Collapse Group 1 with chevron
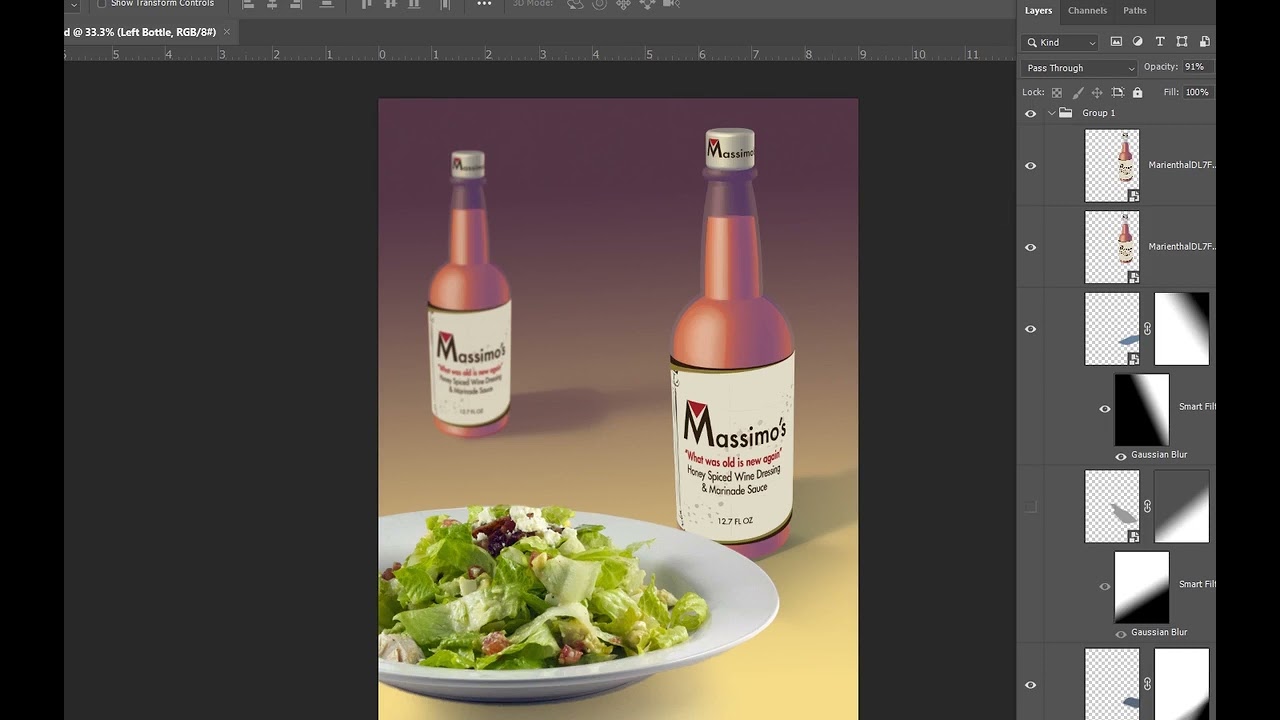This screenshot has height=720, width=1280. pyautogui.click(x=1051, y=113)
